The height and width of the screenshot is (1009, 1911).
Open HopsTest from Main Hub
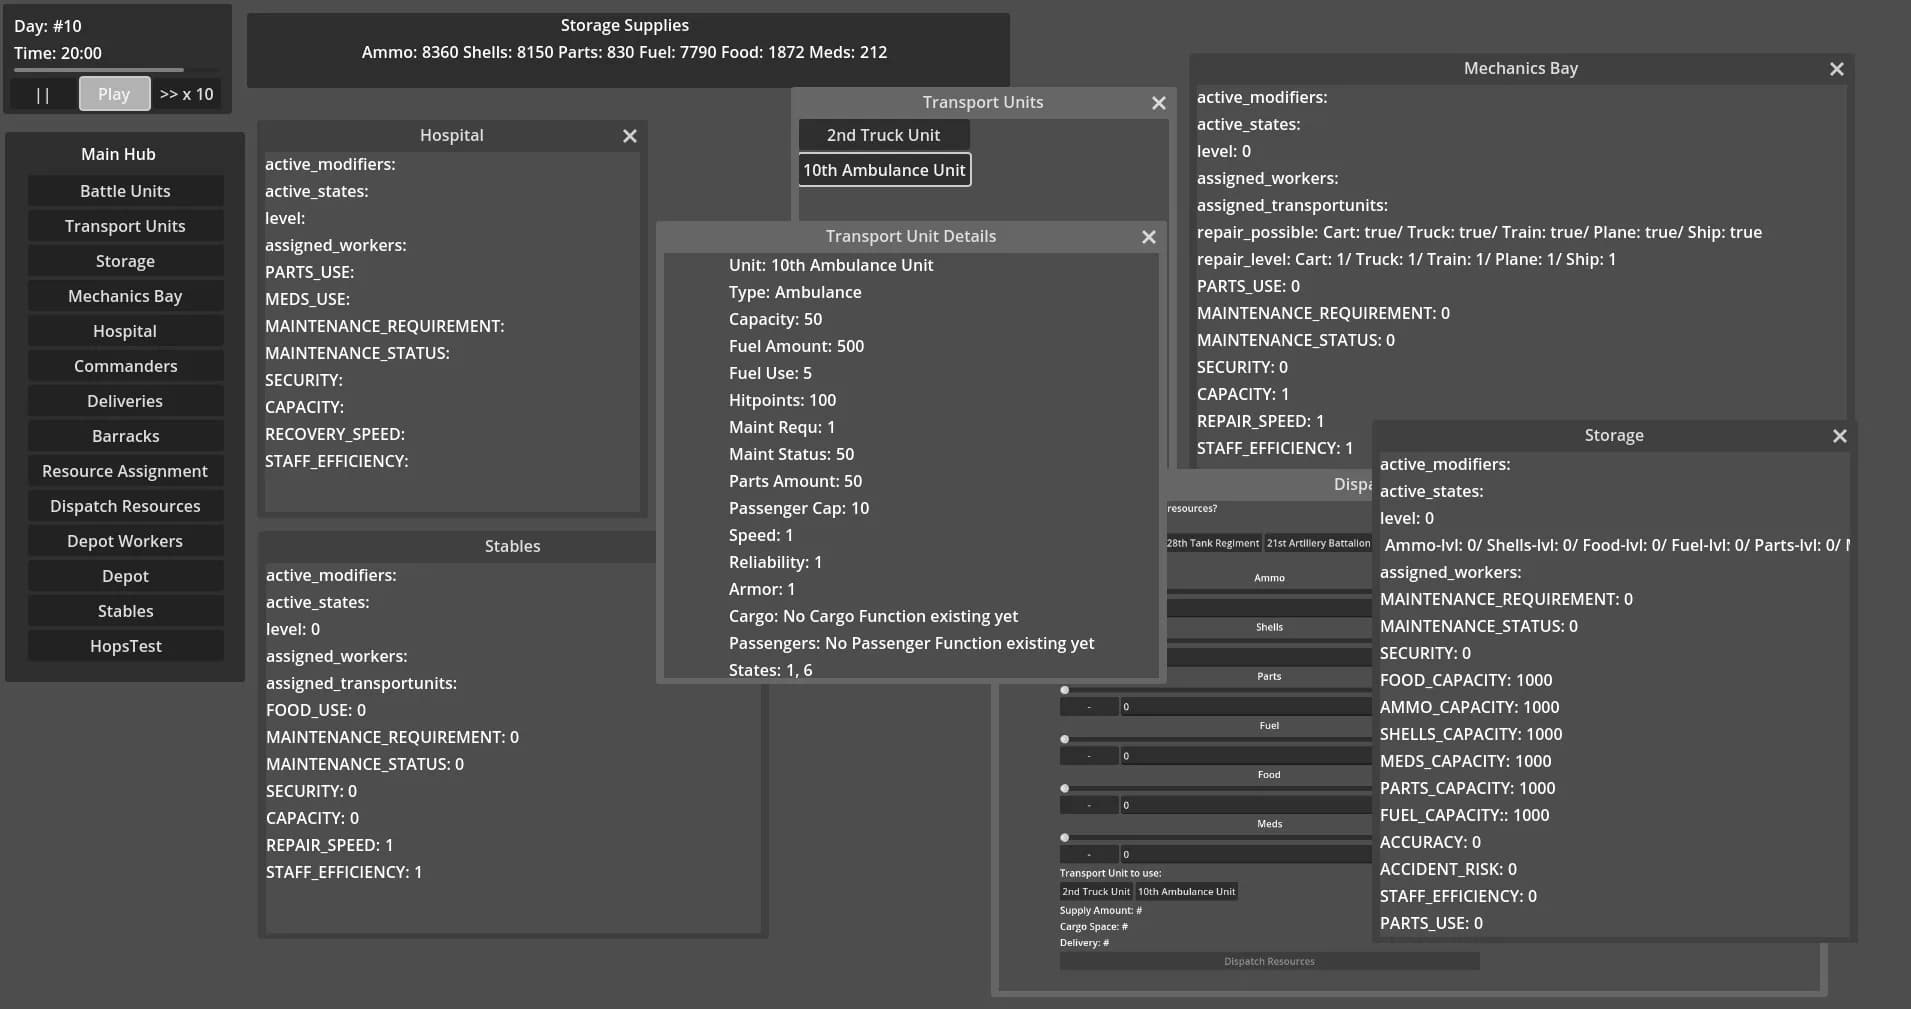pos(125,646)
